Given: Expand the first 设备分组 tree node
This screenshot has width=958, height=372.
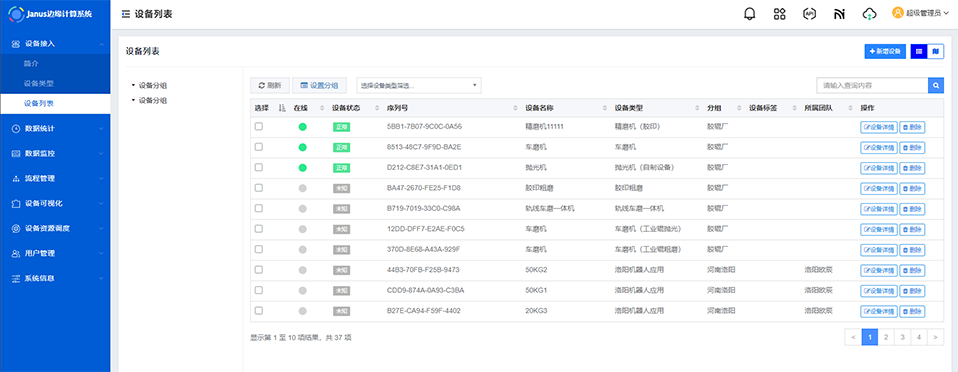Looking at the screenshot, I should pyautogui.click(x=133, y=86).
